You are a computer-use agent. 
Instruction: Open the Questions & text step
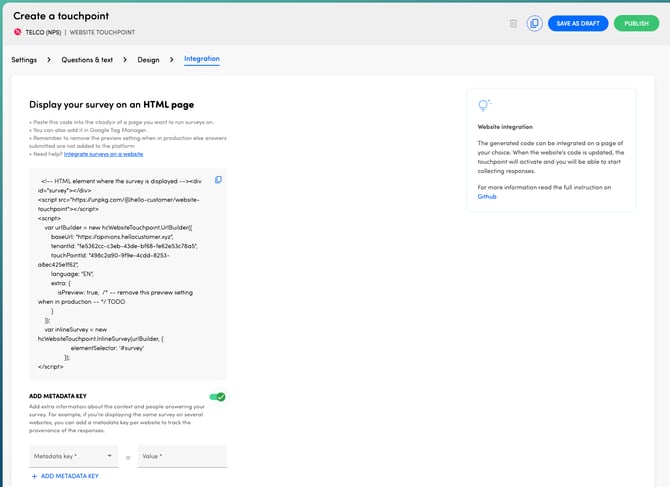click(87, 60)
